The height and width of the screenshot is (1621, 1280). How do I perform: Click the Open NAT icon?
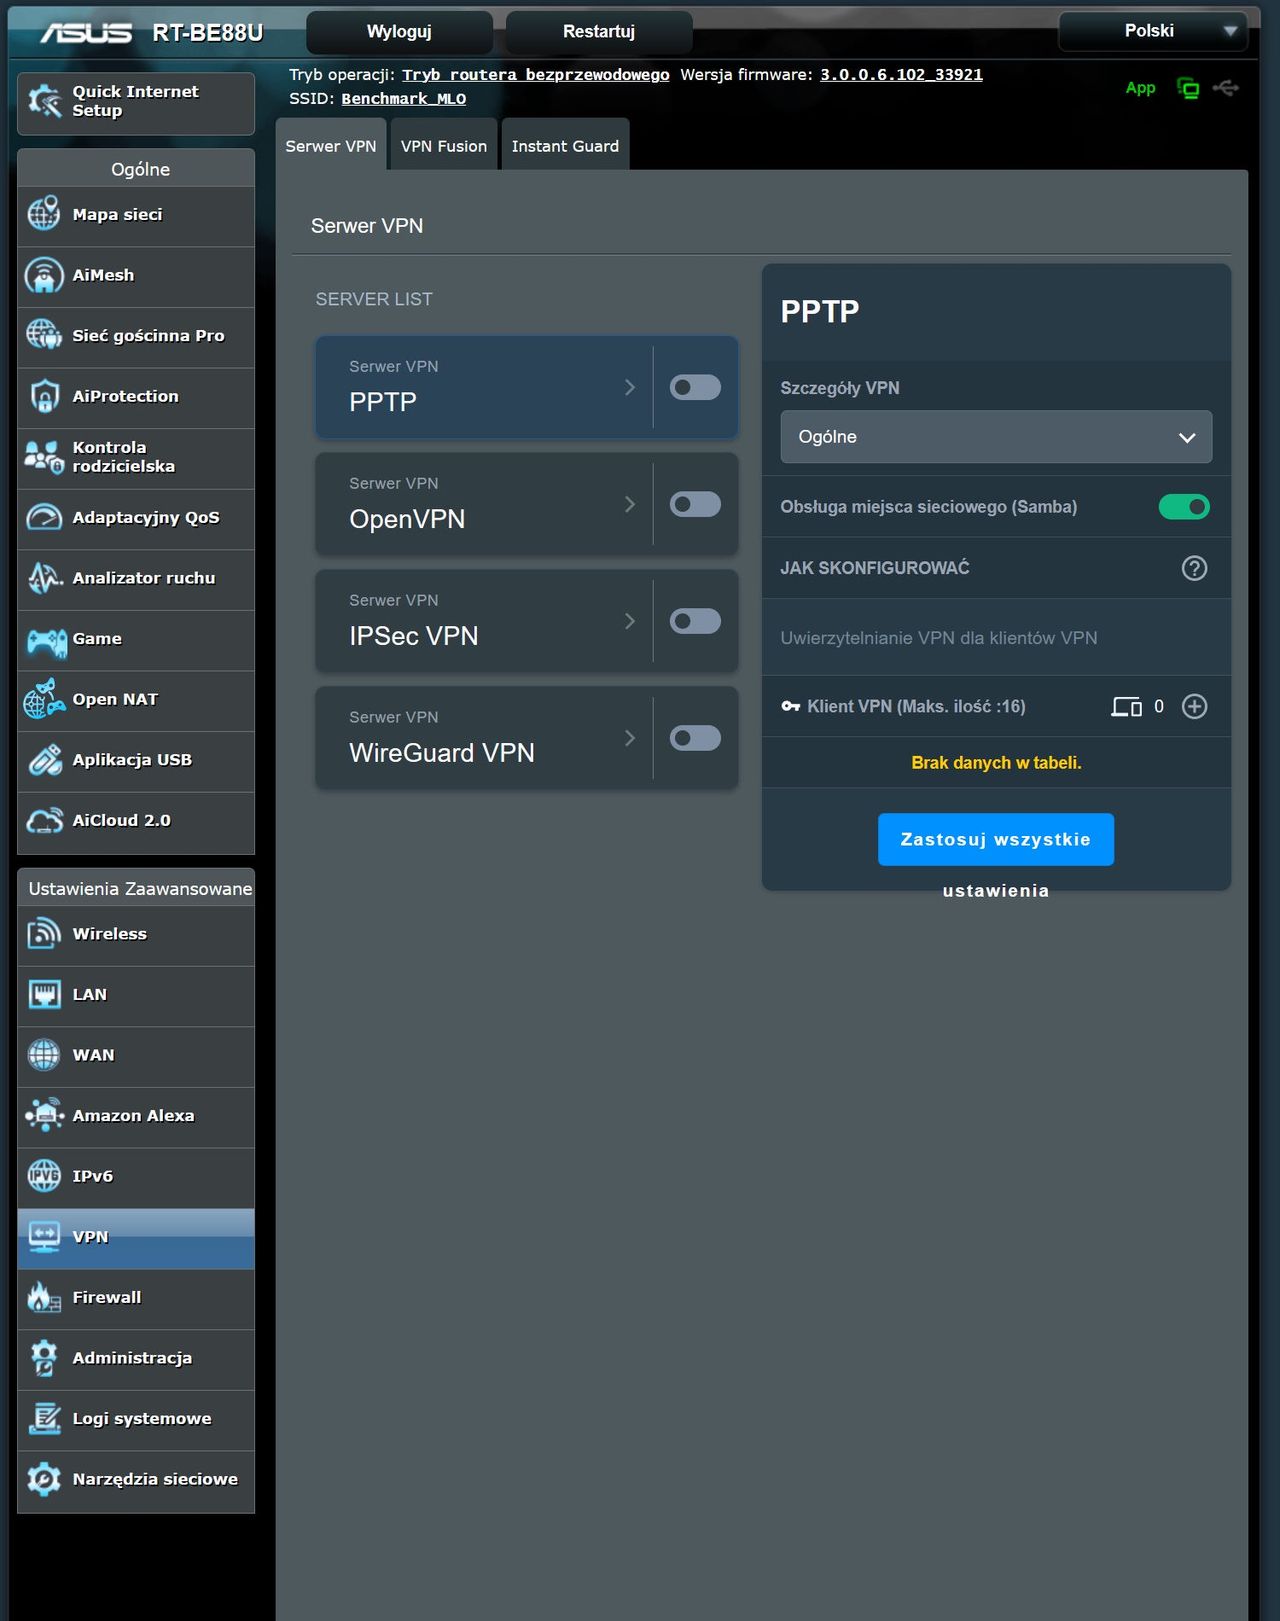tap(44, 699)
